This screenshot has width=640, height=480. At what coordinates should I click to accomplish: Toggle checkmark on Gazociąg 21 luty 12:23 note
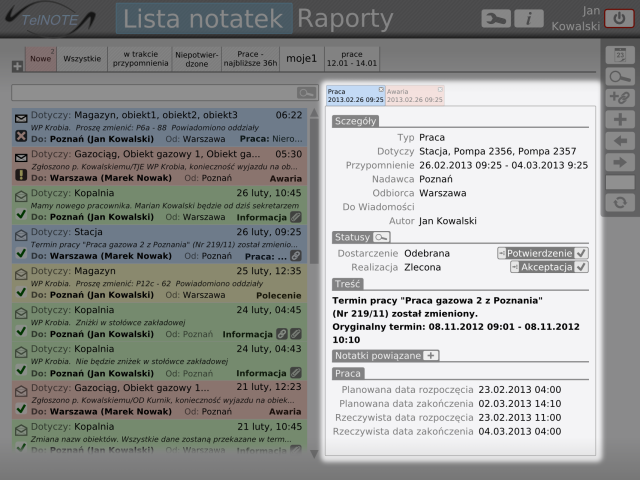click(x=21, y=409)
